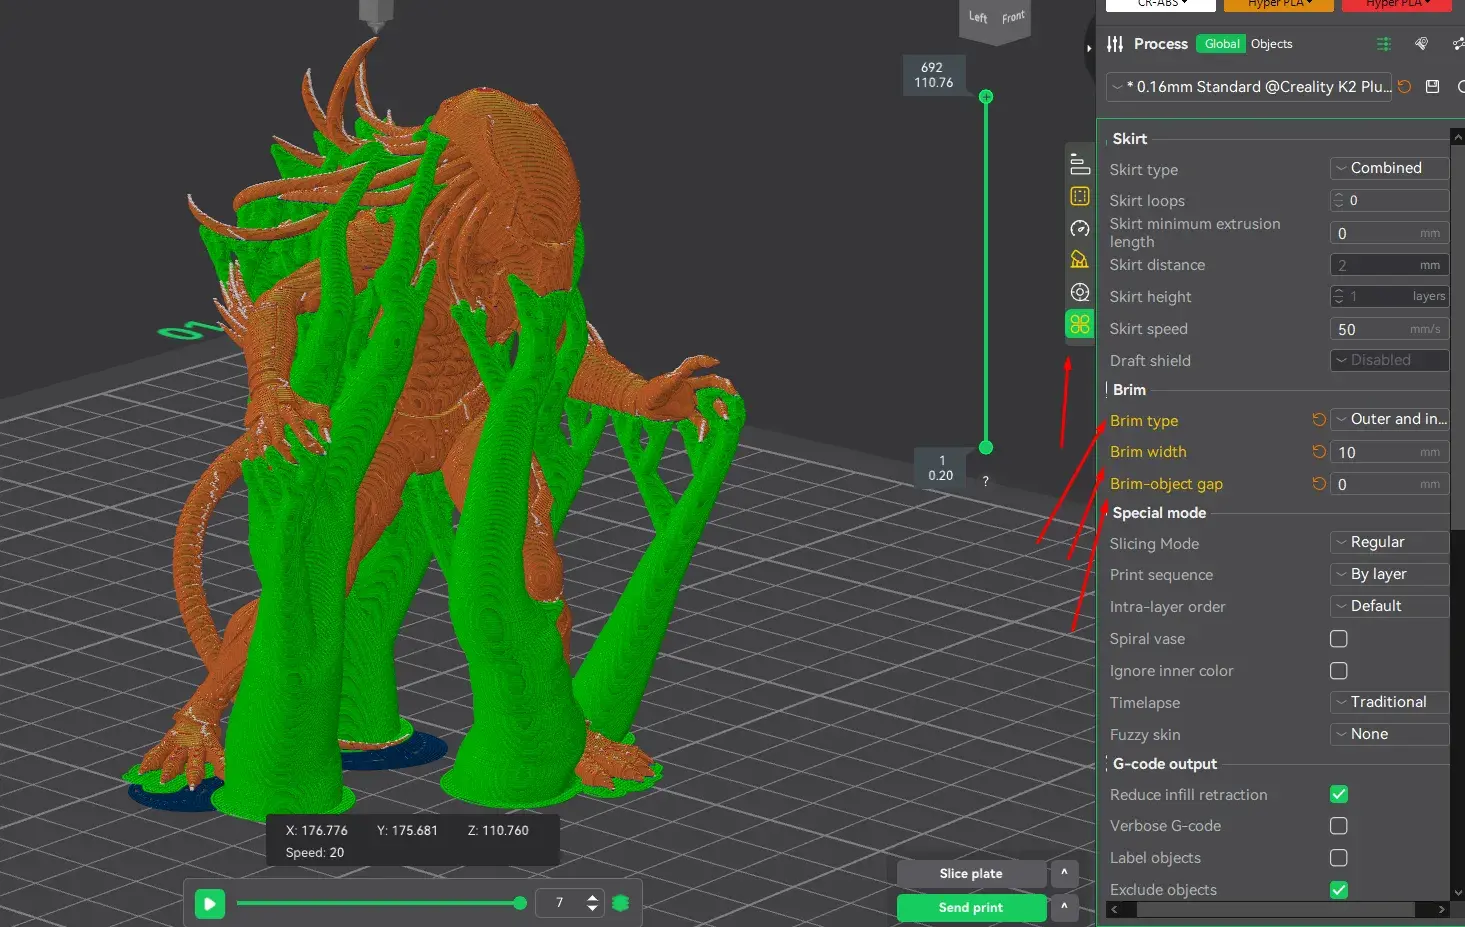This screenshot has height=927, width=1465.
Task: Click the Send print button
Action: pos(970,908)
